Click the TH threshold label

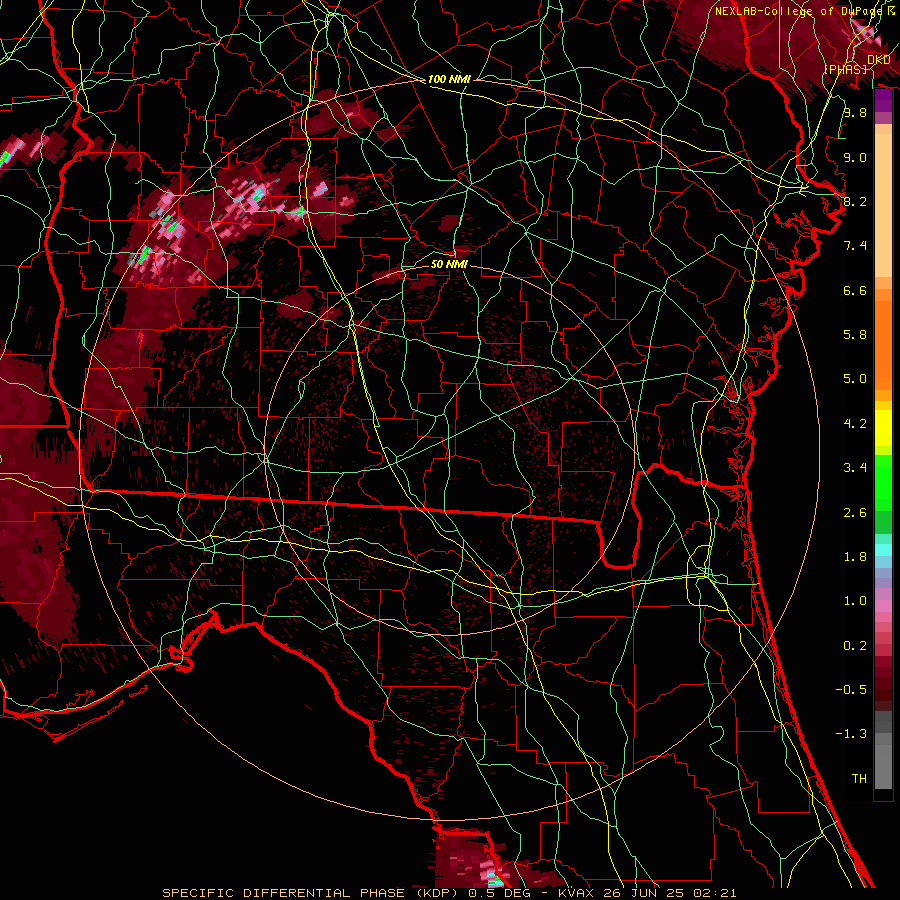click(859, 779)
